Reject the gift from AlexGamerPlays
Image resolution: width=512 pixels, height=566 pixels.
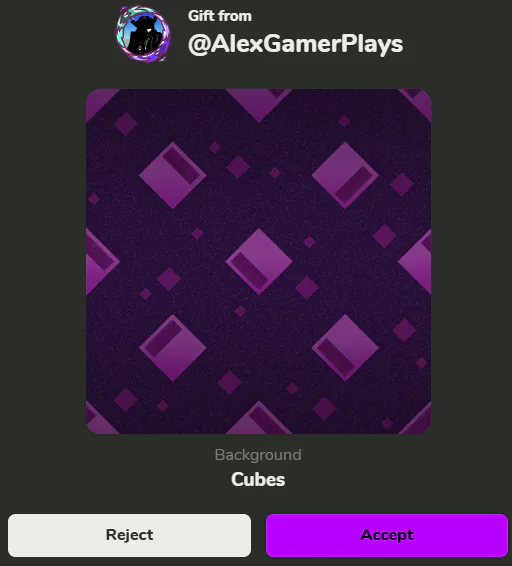[129, 535]
